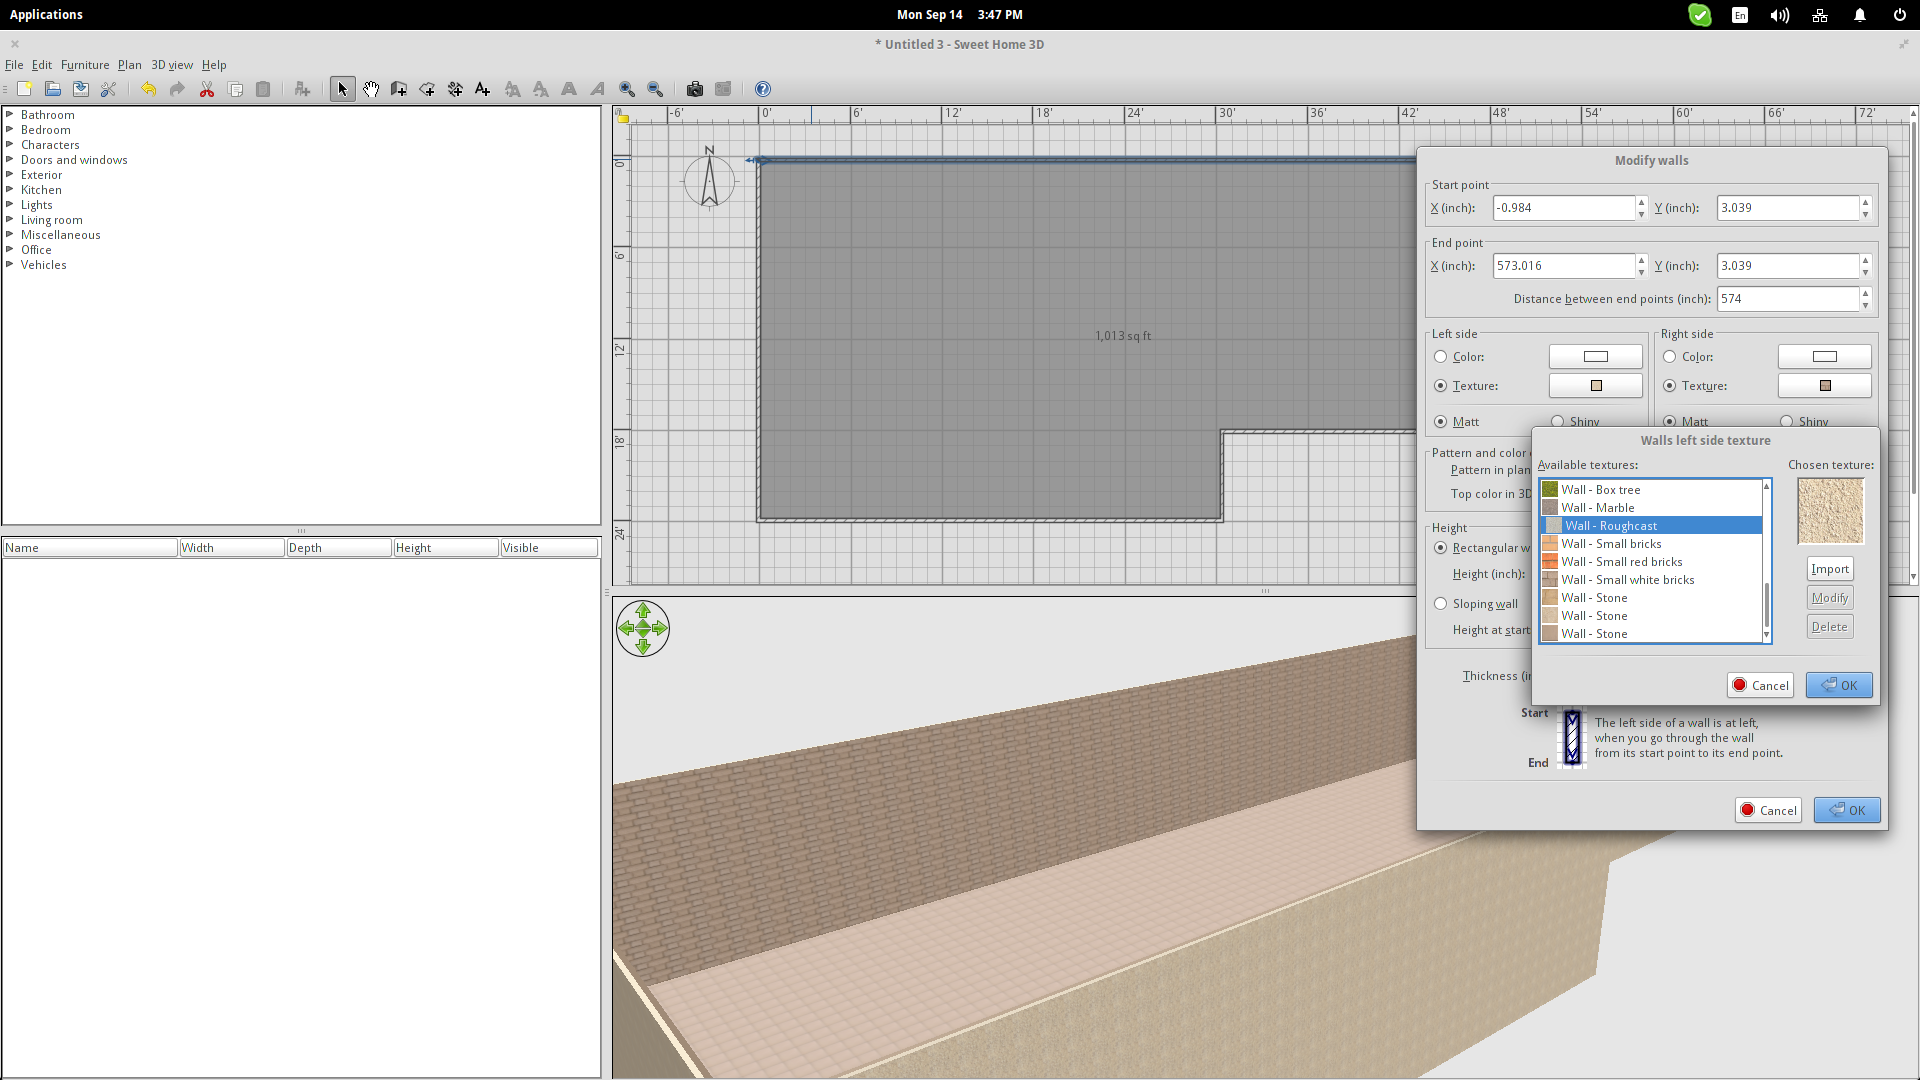Click the Cut scissors icon
The image size is (1920, 1080).
(x=207, y=89)
